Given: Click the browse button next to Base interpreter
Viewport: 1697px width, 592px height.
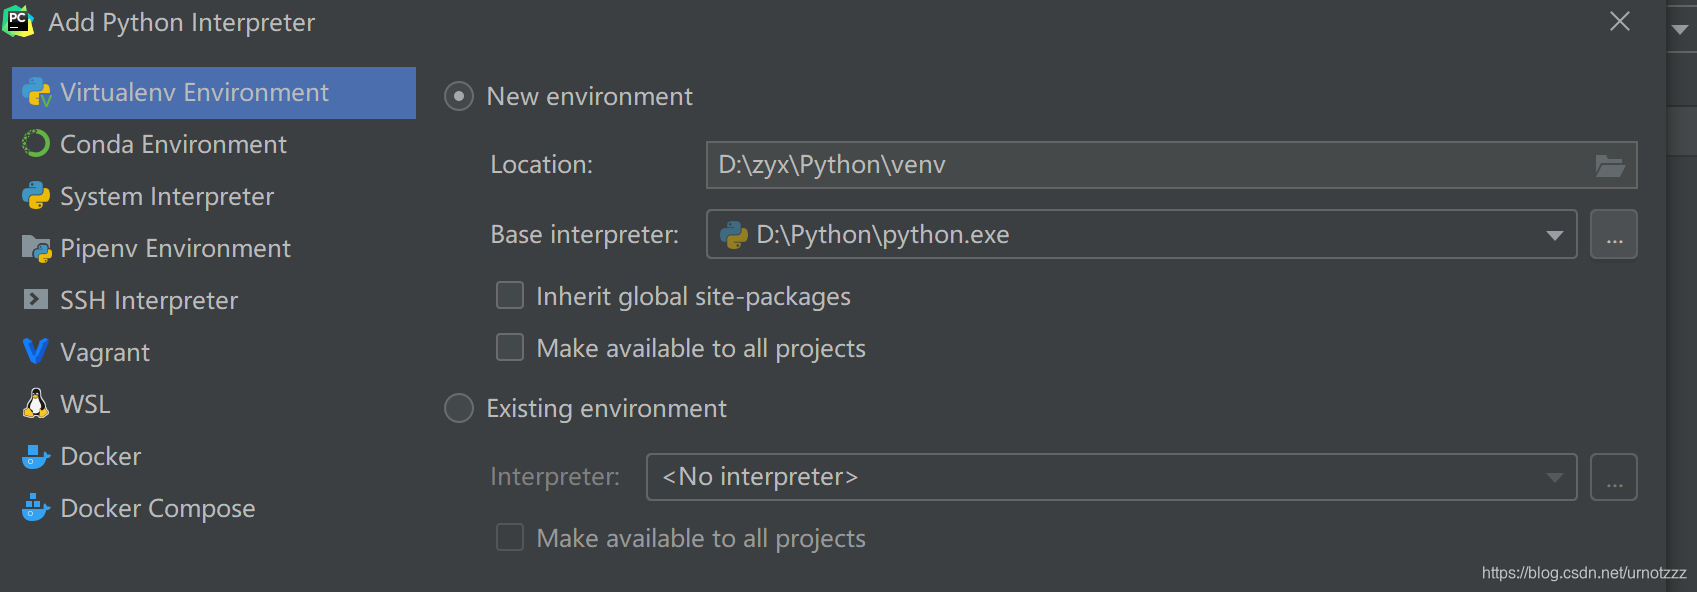Looking at the screenshot, I should click(1614, 235).
